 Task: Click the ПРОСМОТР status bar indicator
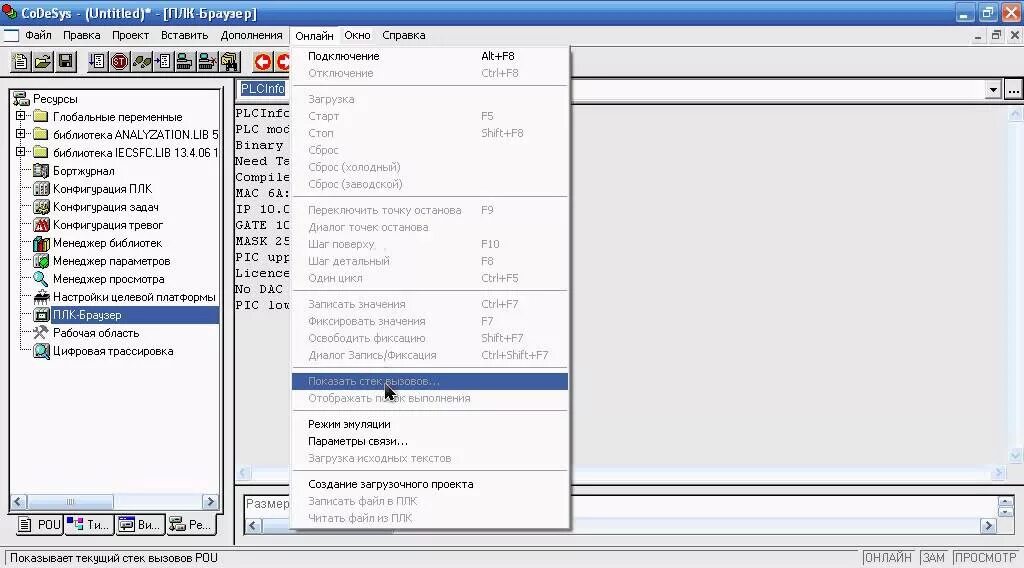pos(985,558)
